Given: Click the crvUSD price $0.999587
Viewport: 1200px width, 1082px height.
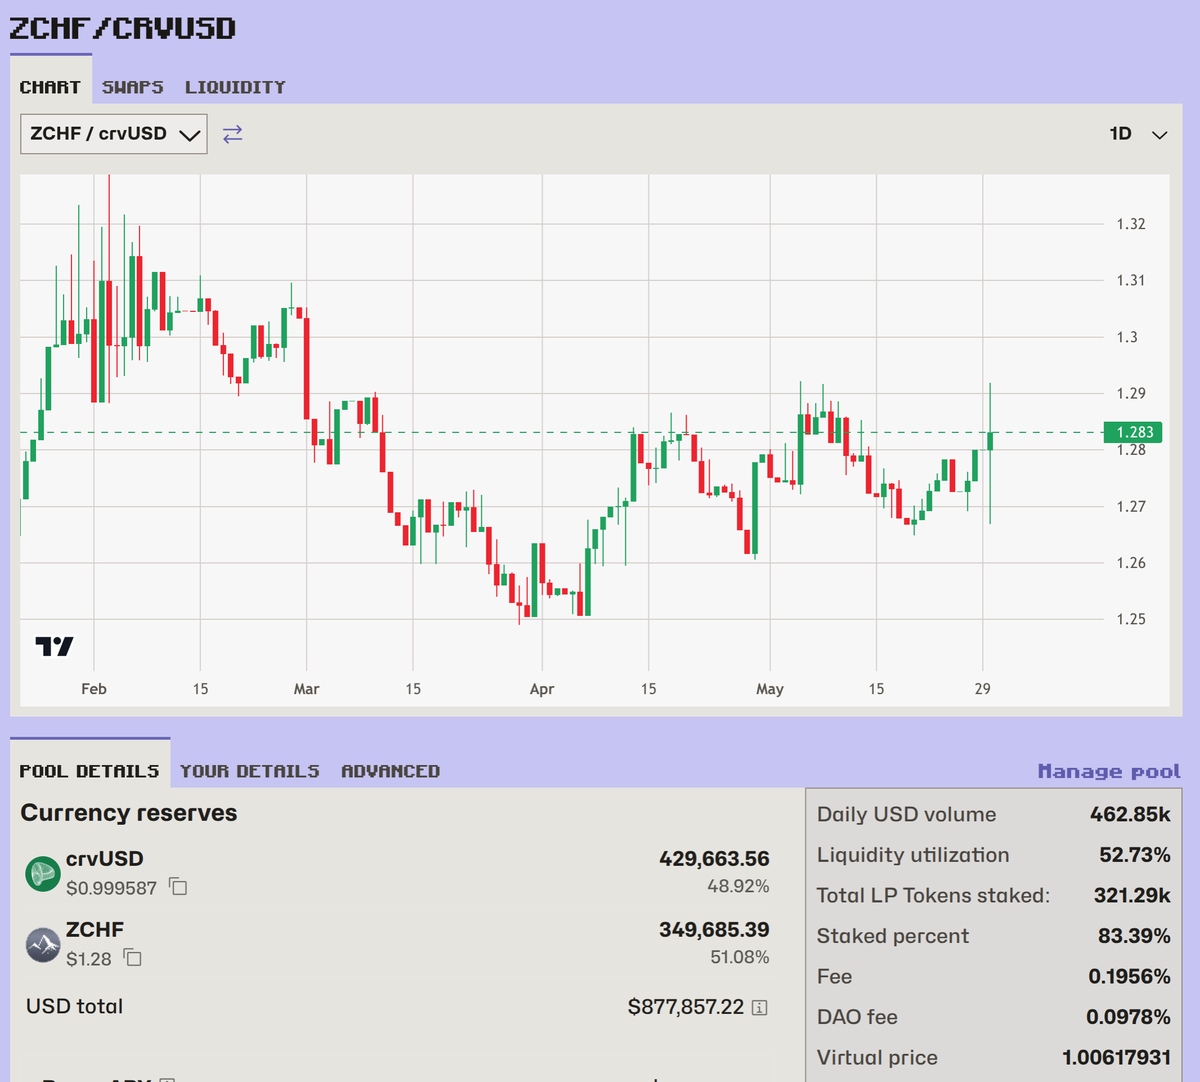Looking at the screenshot, I should tap(111, 888).
